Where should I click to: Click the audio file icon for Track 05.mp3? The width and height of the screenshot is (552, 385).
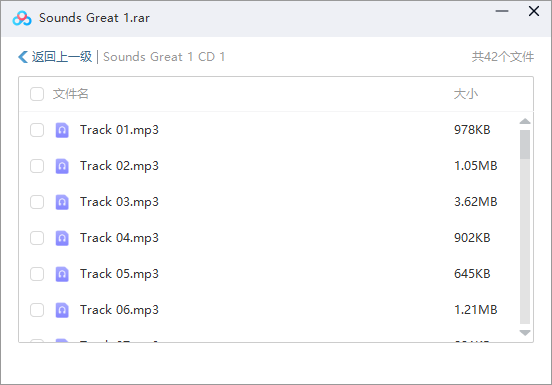[x=62, y=274]
